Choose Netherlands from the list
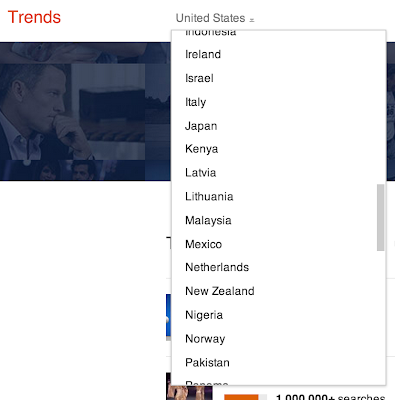The image size is (395, 400). 279,267
